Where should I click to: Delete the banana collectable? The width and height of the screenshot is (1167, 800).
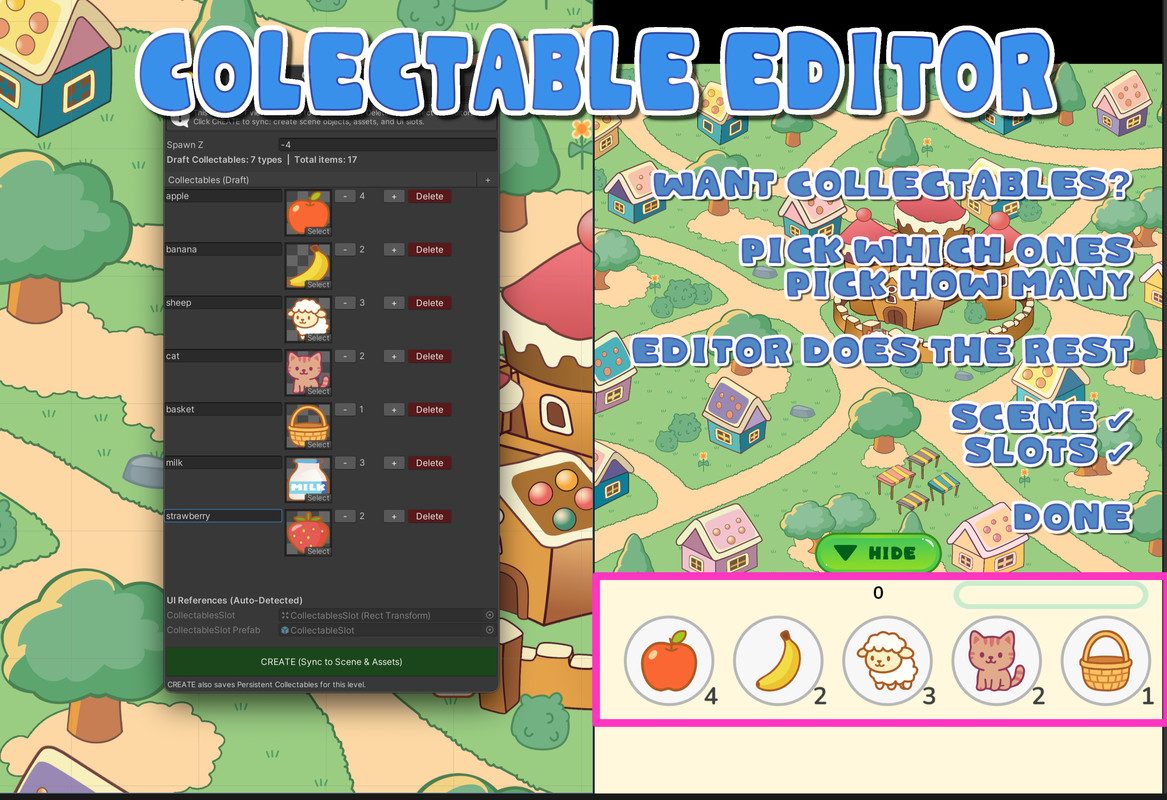point(429,250)
